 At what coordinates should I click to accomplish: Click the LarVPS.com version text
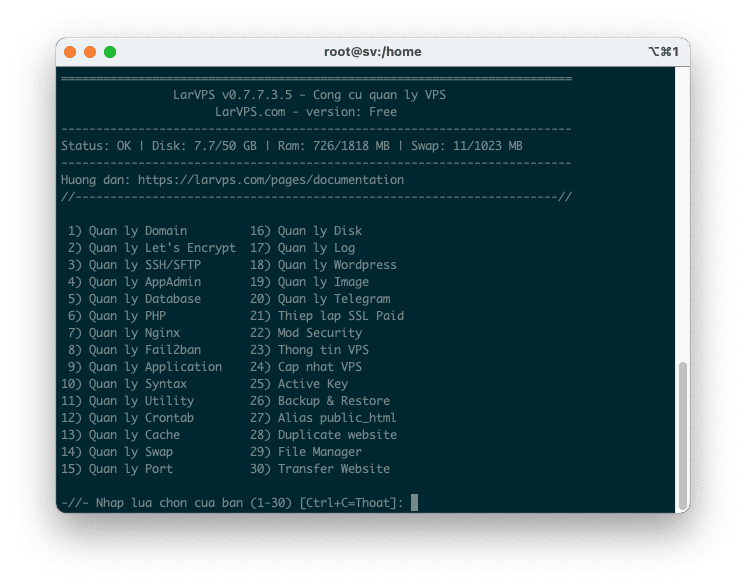(x=306, y=112)
